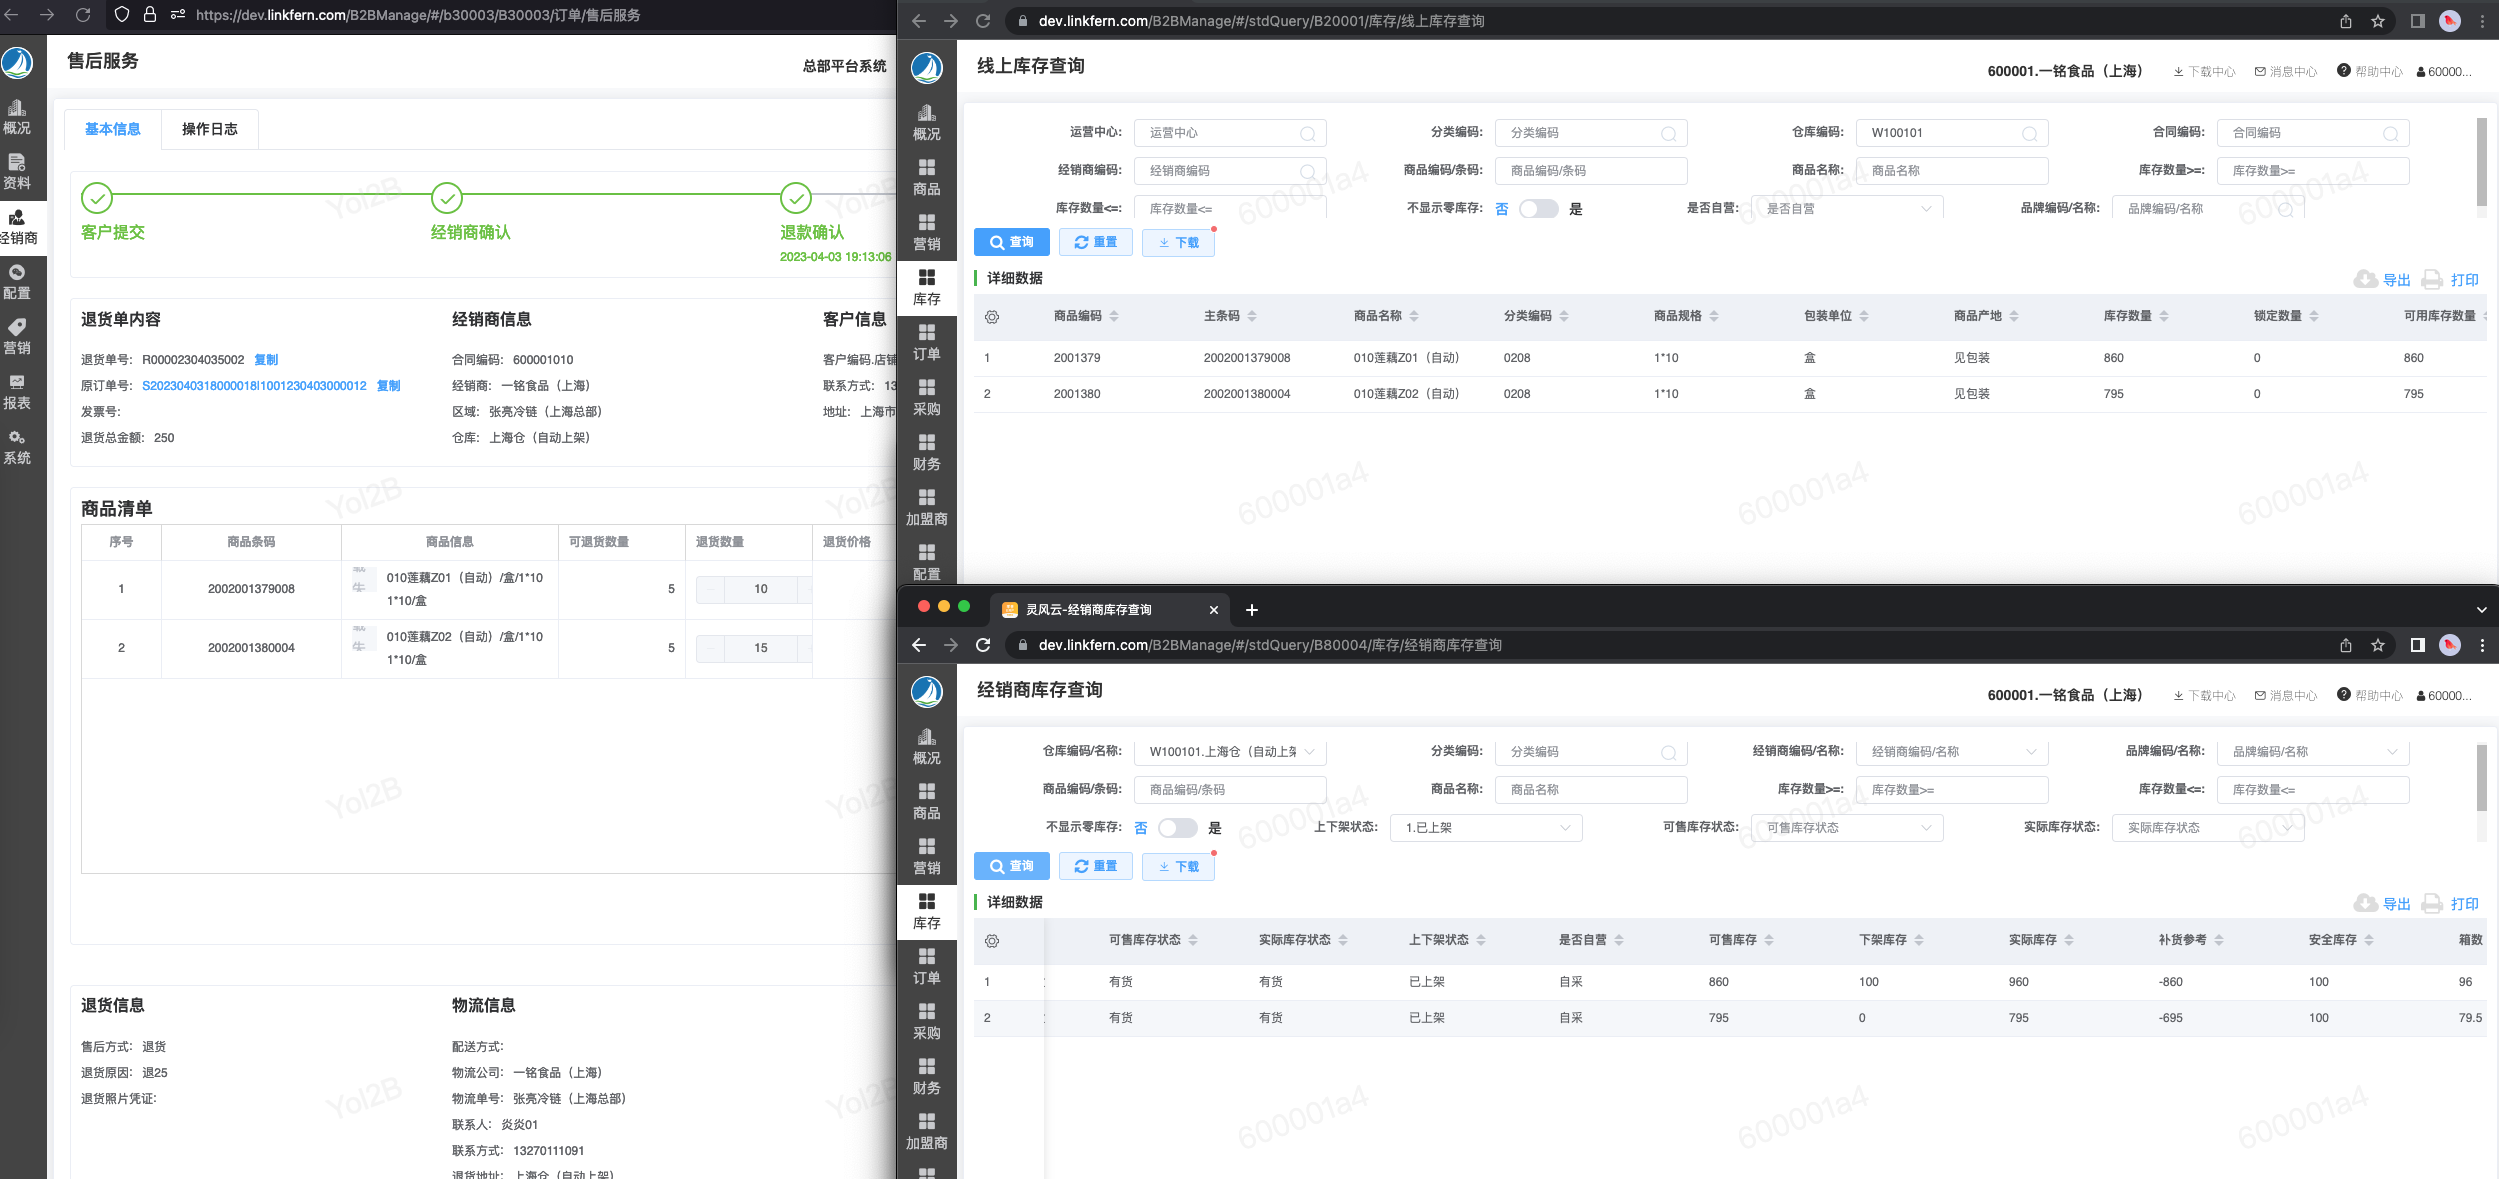This screenshot has width=2499, height=1179.
Task: Click table settings gear in 线上库存查询
Action: pyautogui.click(x=991, y=317)
